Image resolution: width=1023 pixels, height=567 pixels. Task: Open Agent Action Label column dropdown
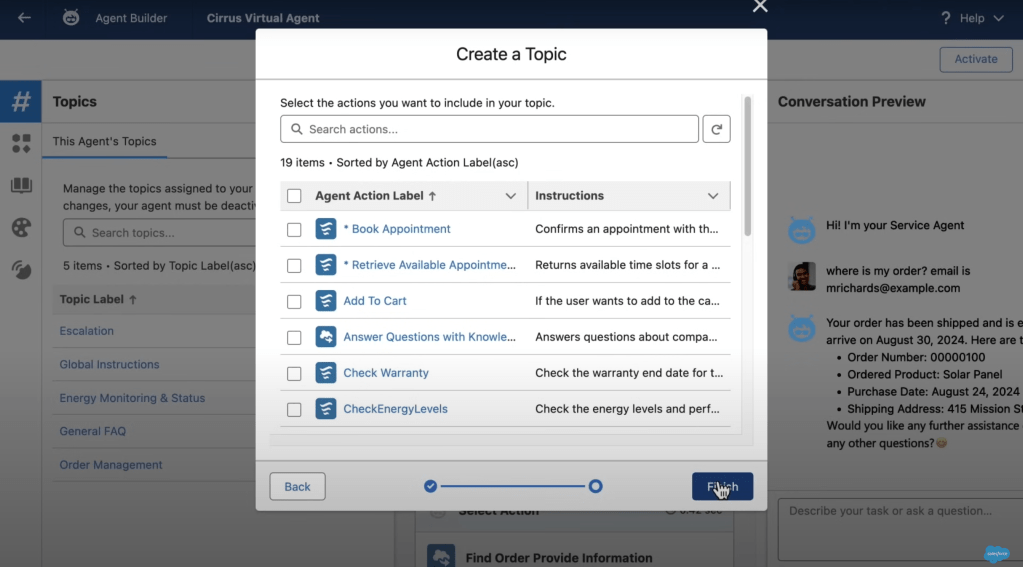pos(510,196)
